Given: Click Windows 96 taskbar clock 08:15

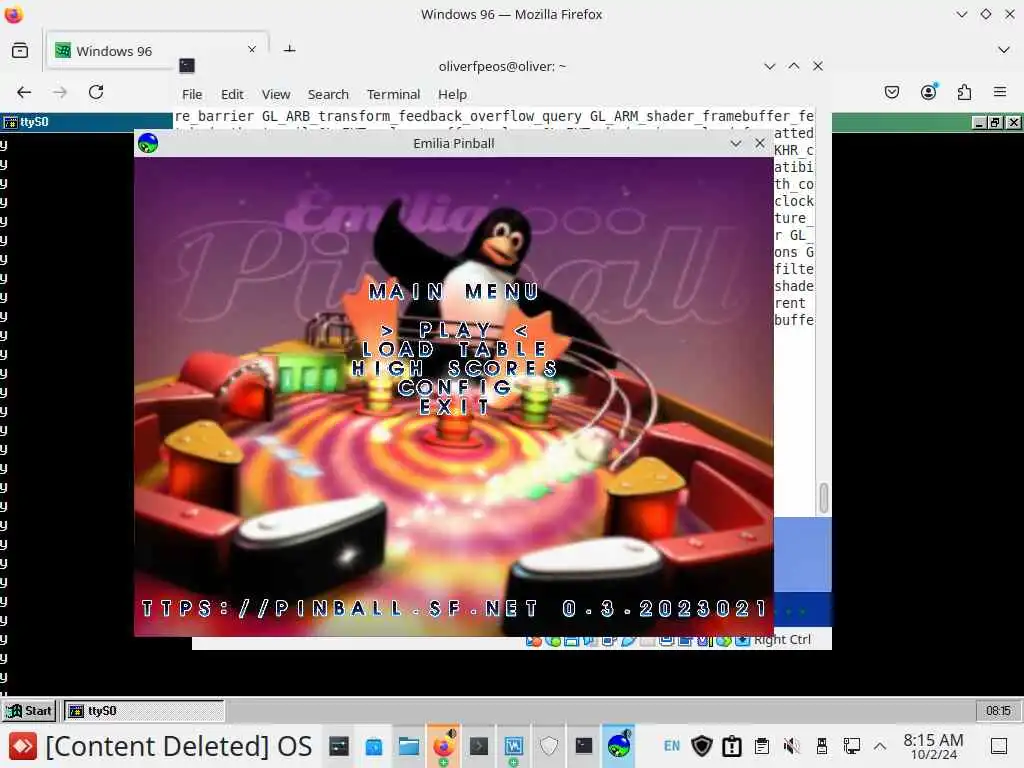Looking at the screenshot, I should pyautogui.click(x=998, y=711).
